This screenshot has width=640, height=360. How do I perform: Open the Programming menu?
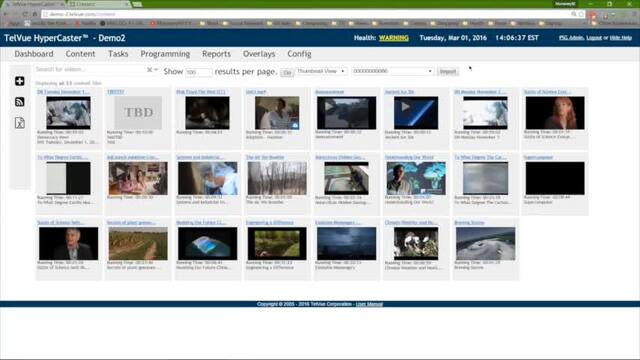[165, 54]
